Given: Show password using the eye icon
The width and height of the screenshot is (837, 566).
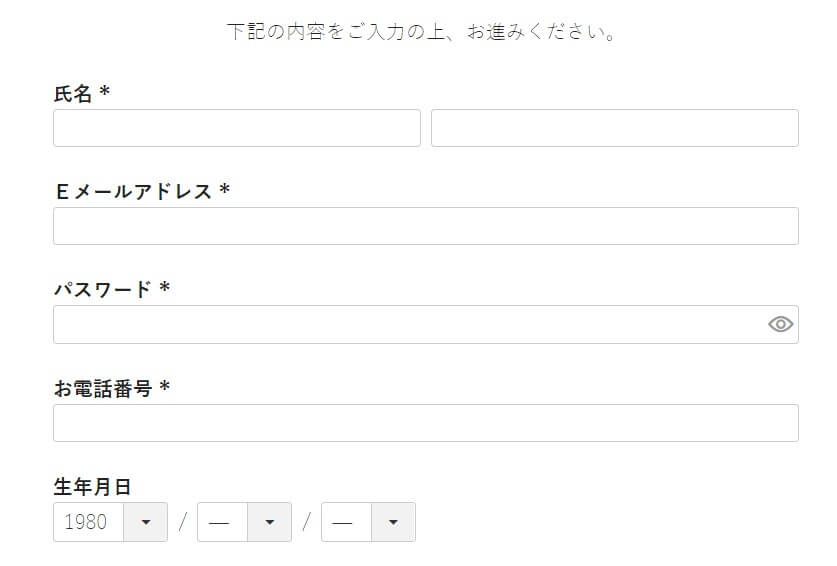Looking at the screenshot, I should [780, 324].
